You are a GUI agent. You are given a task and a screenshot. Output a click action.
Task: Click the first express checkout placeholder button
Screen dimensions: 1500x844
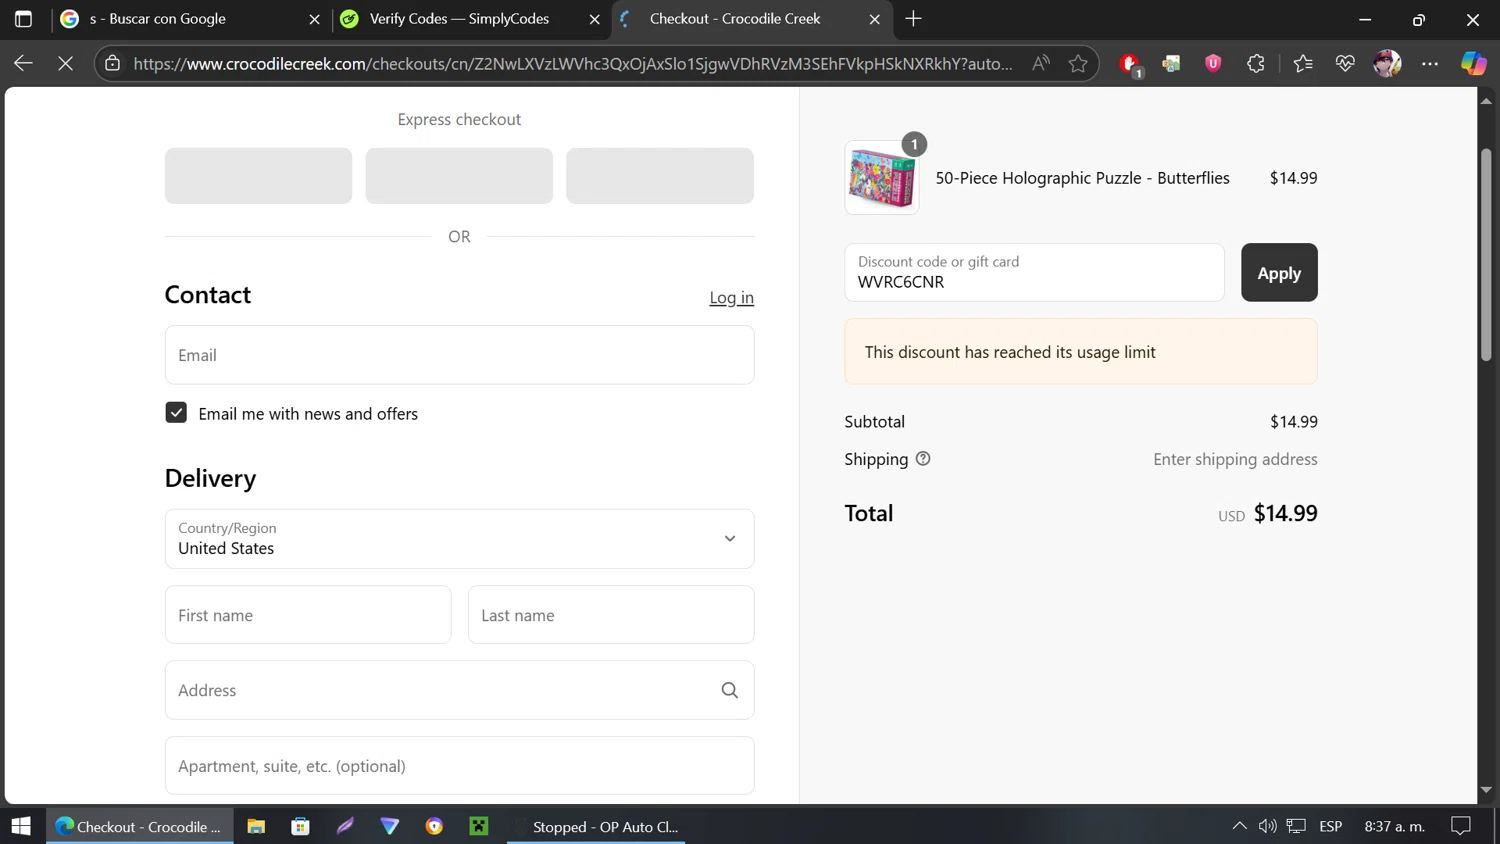click(258, 176)
